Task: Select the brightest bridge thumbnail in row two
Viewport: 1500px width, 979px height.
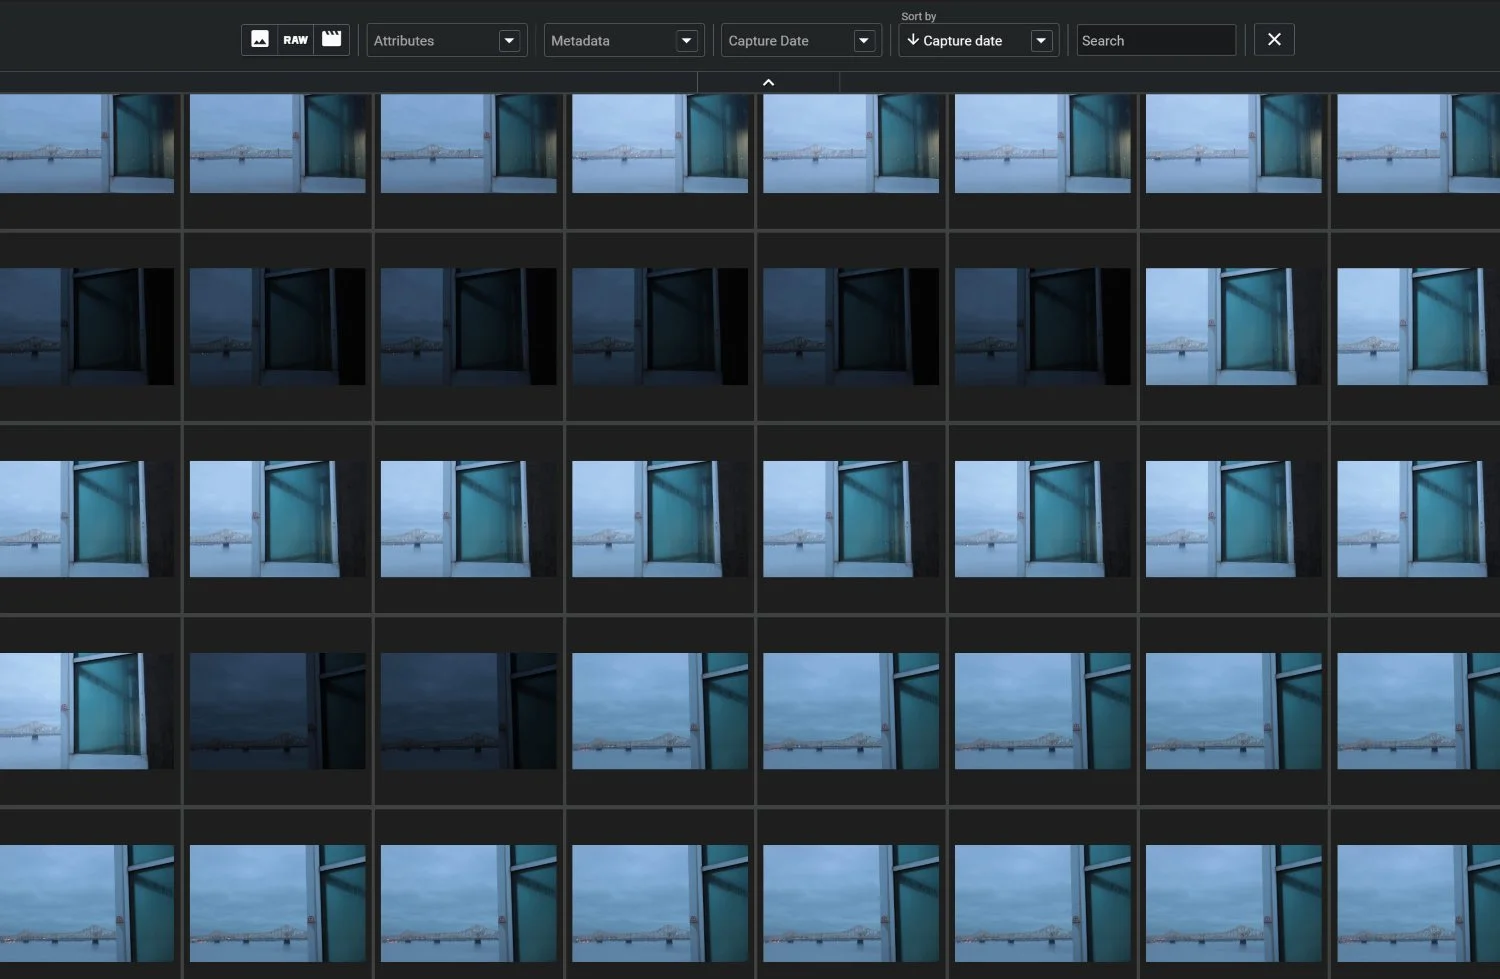Action: [x=1234, y=325]
